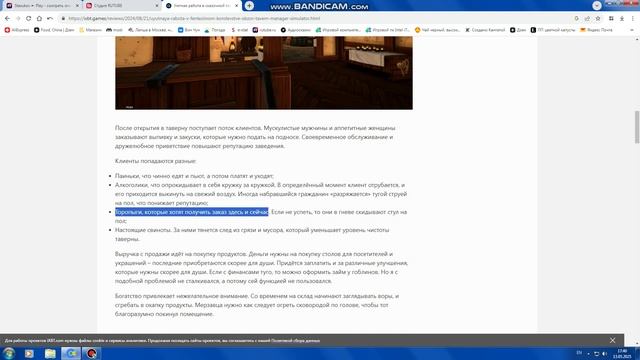Dismiss the cookie notice with X button
640x360 pixels.
[x=612, y=340]
